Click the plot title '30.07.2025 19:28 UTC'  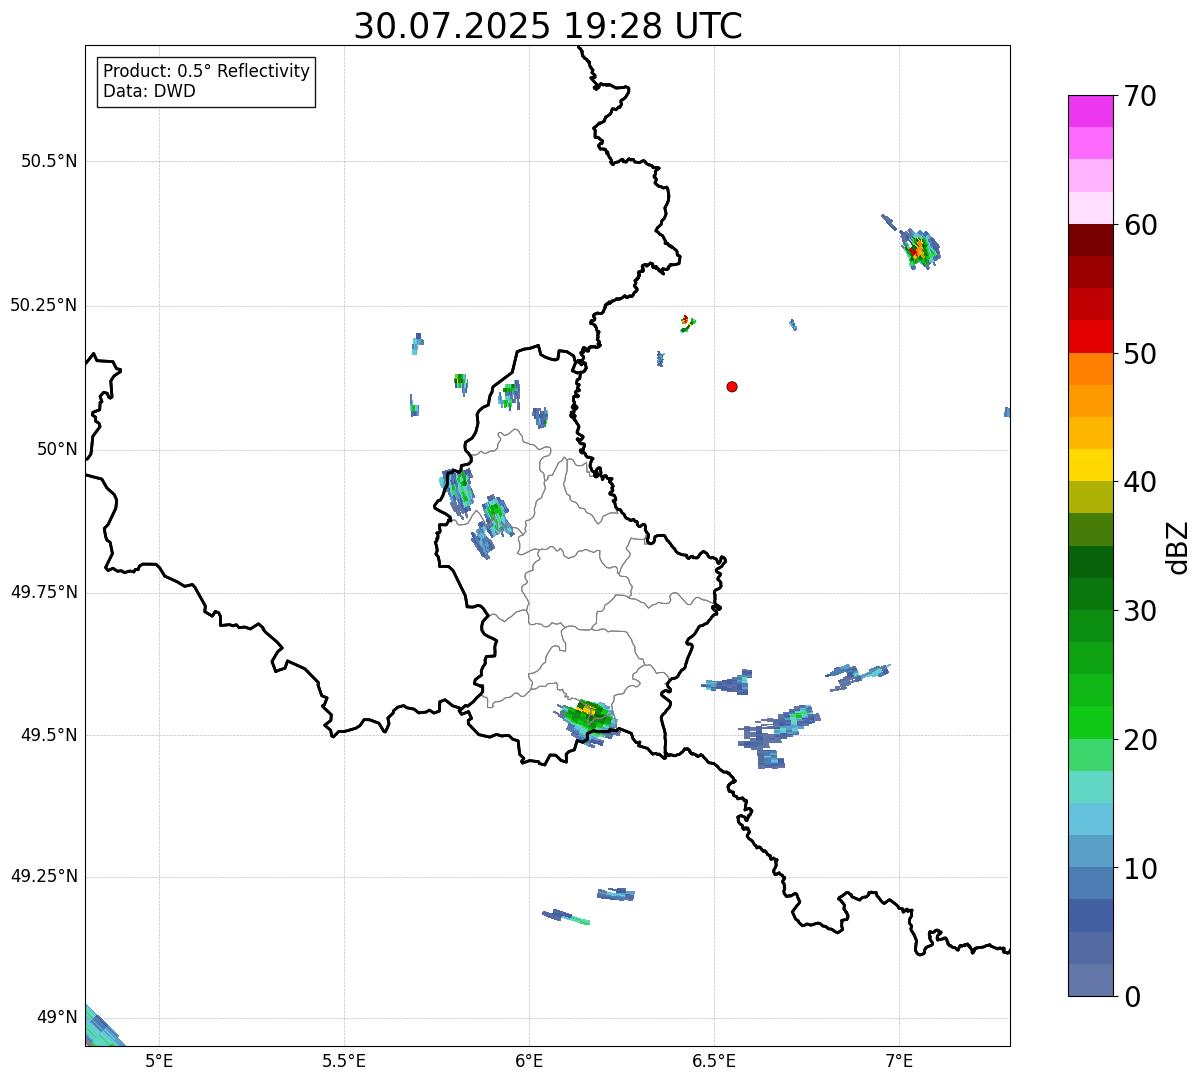548,26
